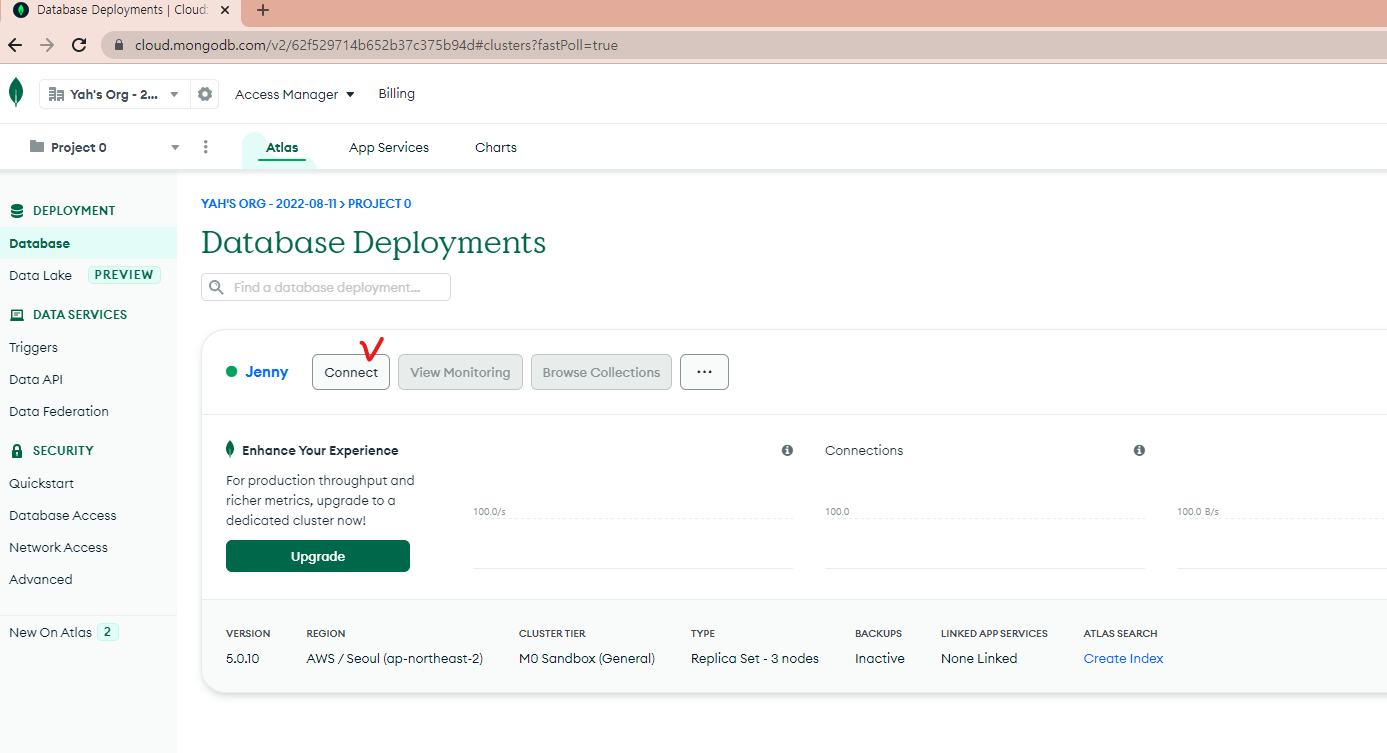Screen dimensions: 1387x753
Task: Click YAH'S ORG - 2022-08-11 breadcrumb link
Action: [x=269, y=203]
